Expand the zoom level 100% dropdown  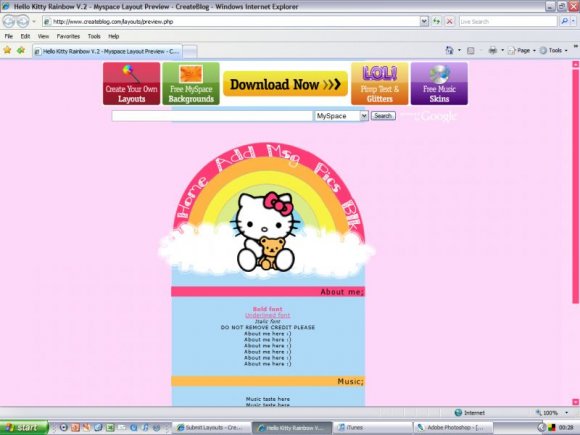click(x=567, y=412)
